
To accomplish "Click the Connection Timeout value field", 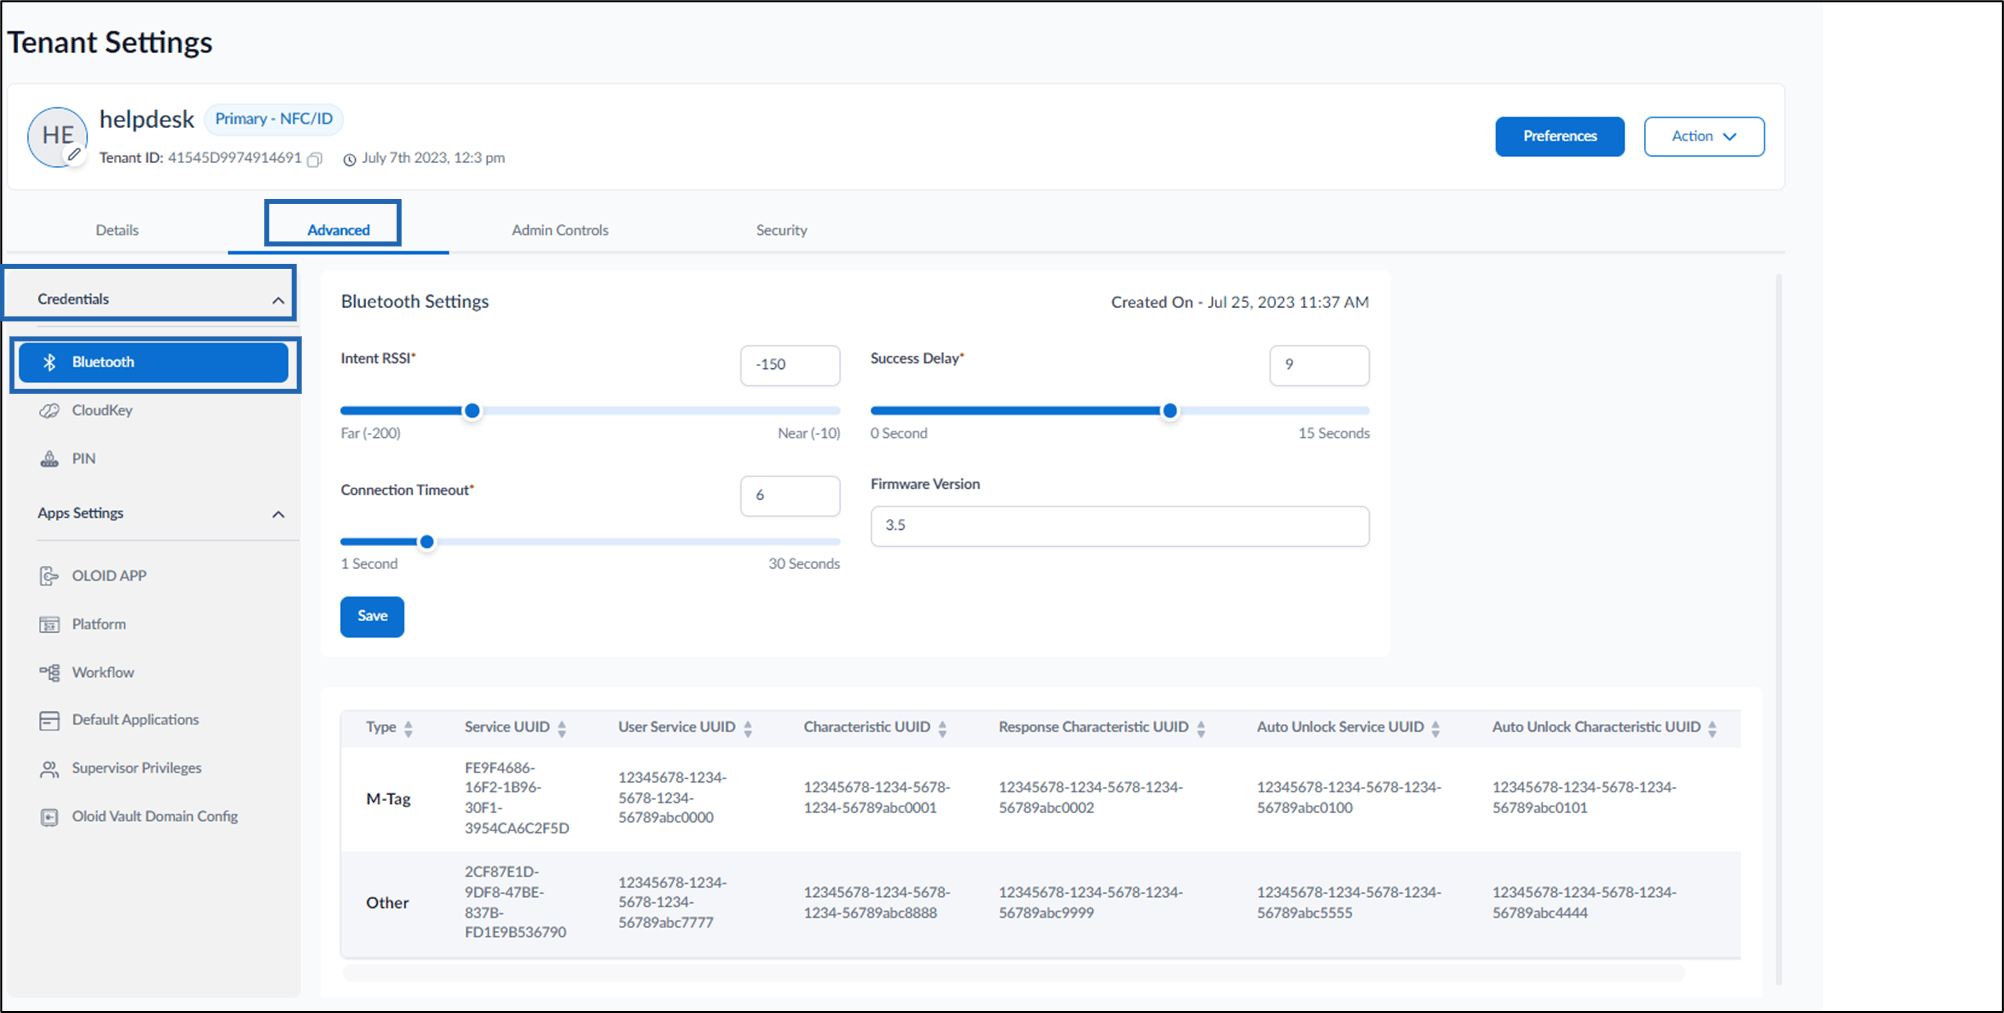I will point(790,496).
